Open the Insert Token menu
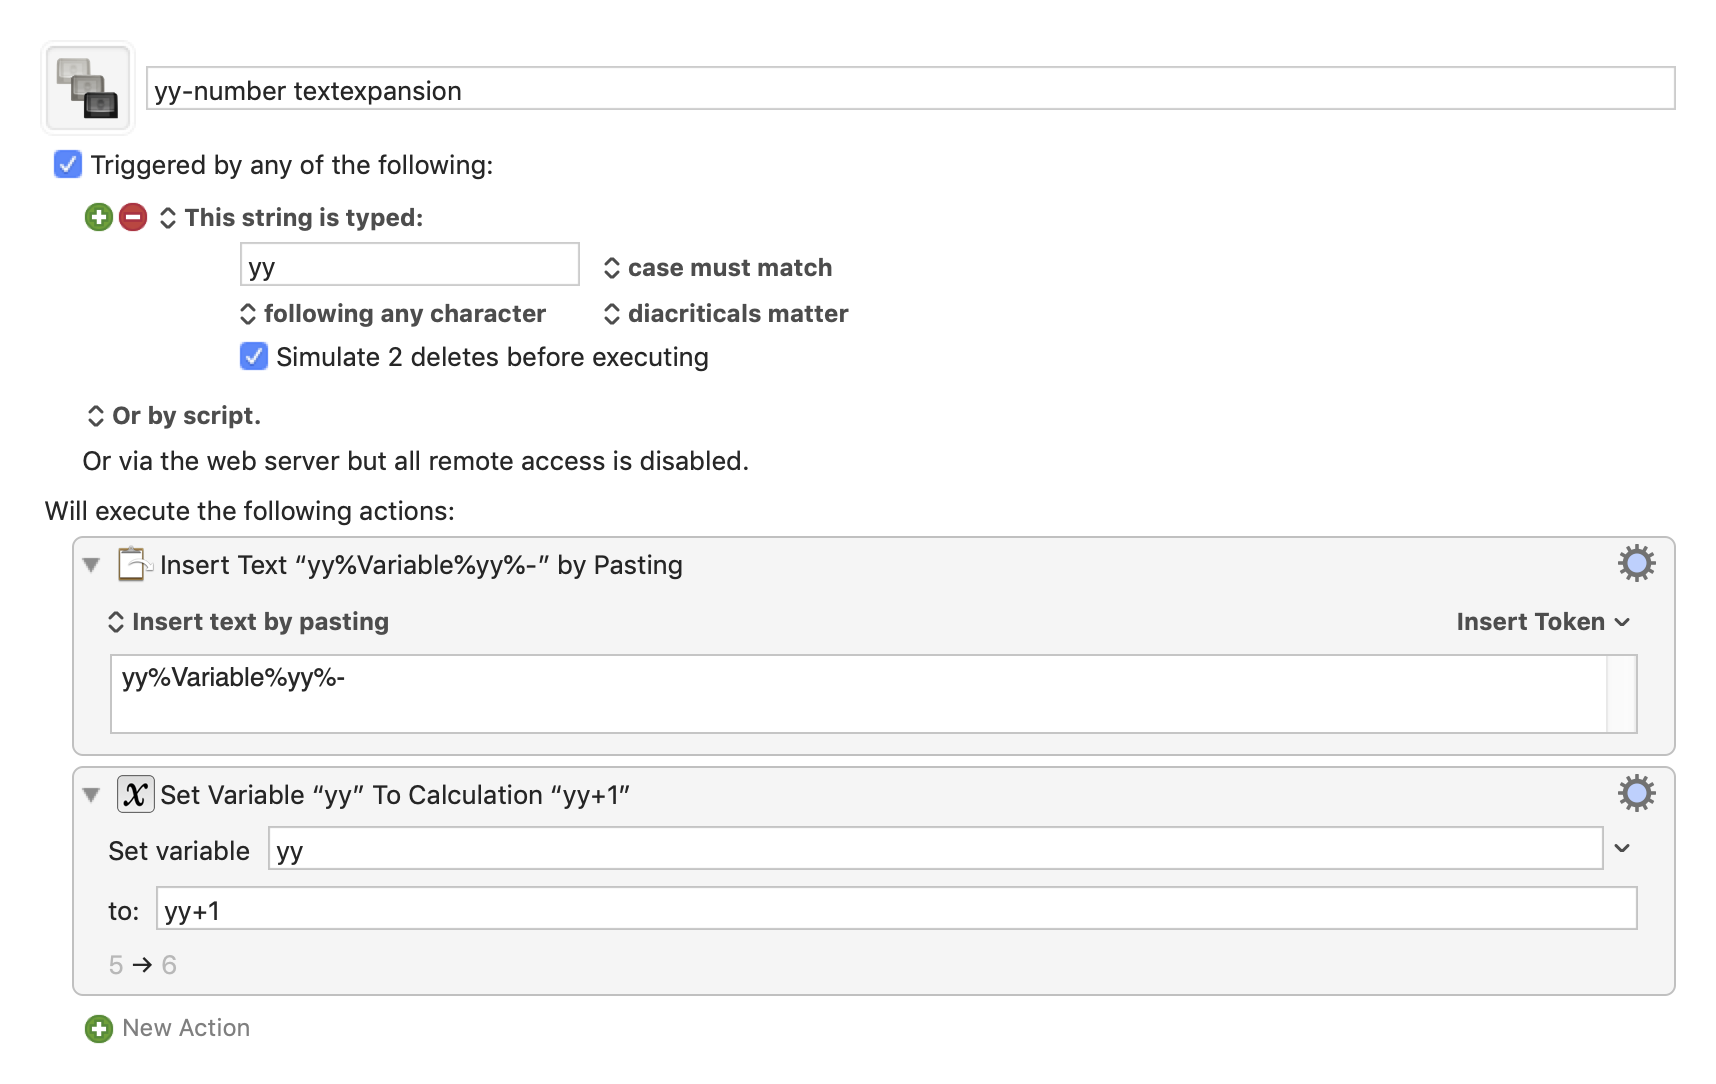 (1543, 622)
